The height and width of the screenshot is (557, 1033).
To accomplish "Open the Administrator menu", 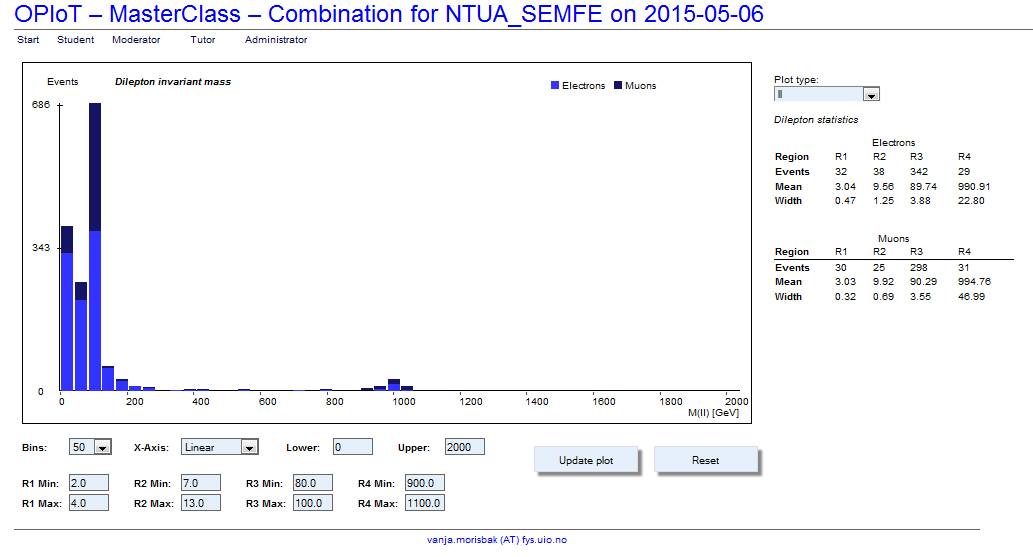I will [276, 40].
